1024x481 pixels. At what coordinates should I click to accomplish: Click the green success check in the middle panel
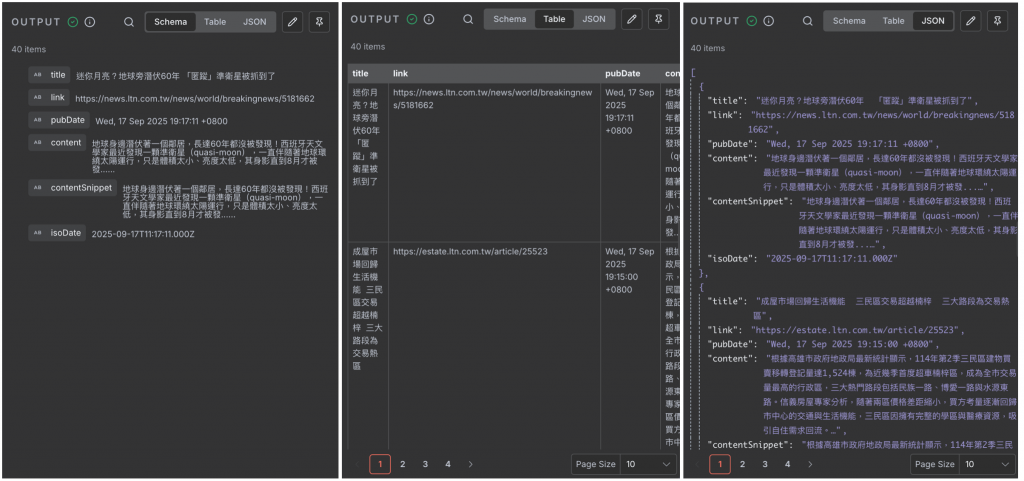click(412, 20)
